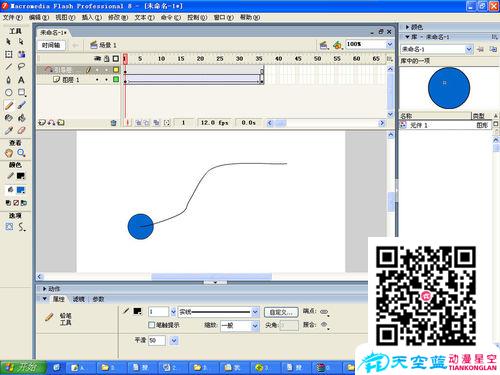This screenshot has width=500, height=375.
Task: Select the Oval tool
Action: click(x=9, y=93)
